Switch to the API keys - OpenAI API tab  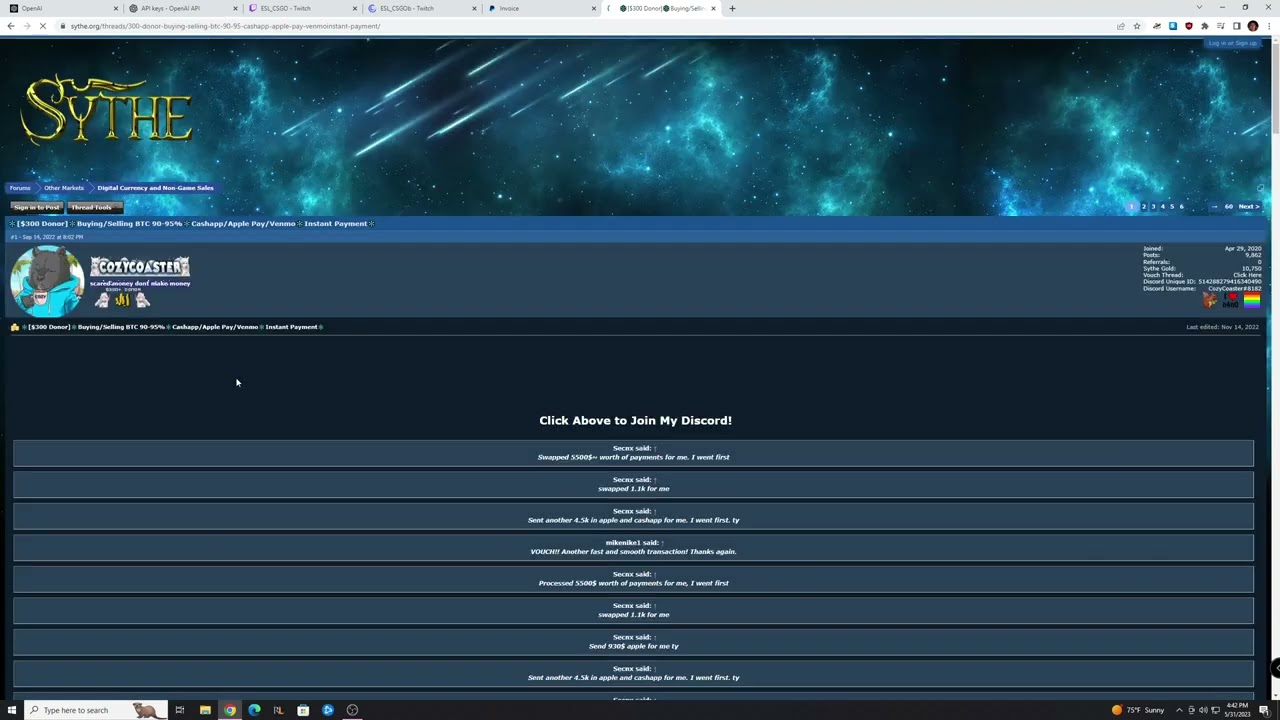tap(184, 8)
